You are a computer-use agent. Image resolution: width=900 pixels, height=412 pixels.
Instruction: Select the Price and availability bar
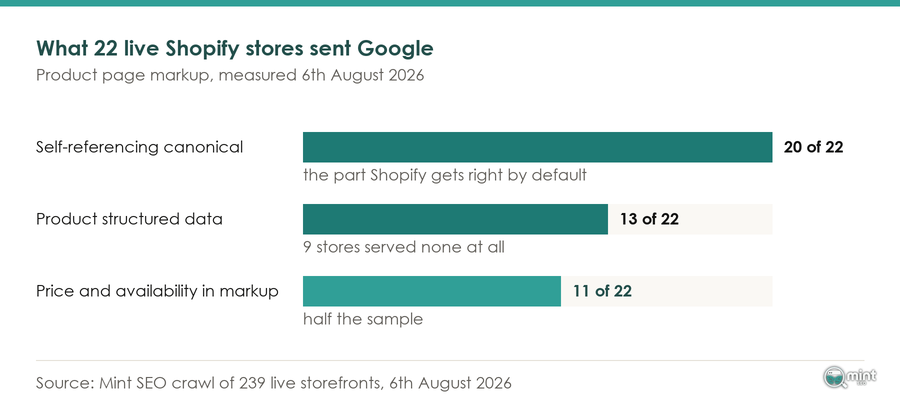[432, 291]
